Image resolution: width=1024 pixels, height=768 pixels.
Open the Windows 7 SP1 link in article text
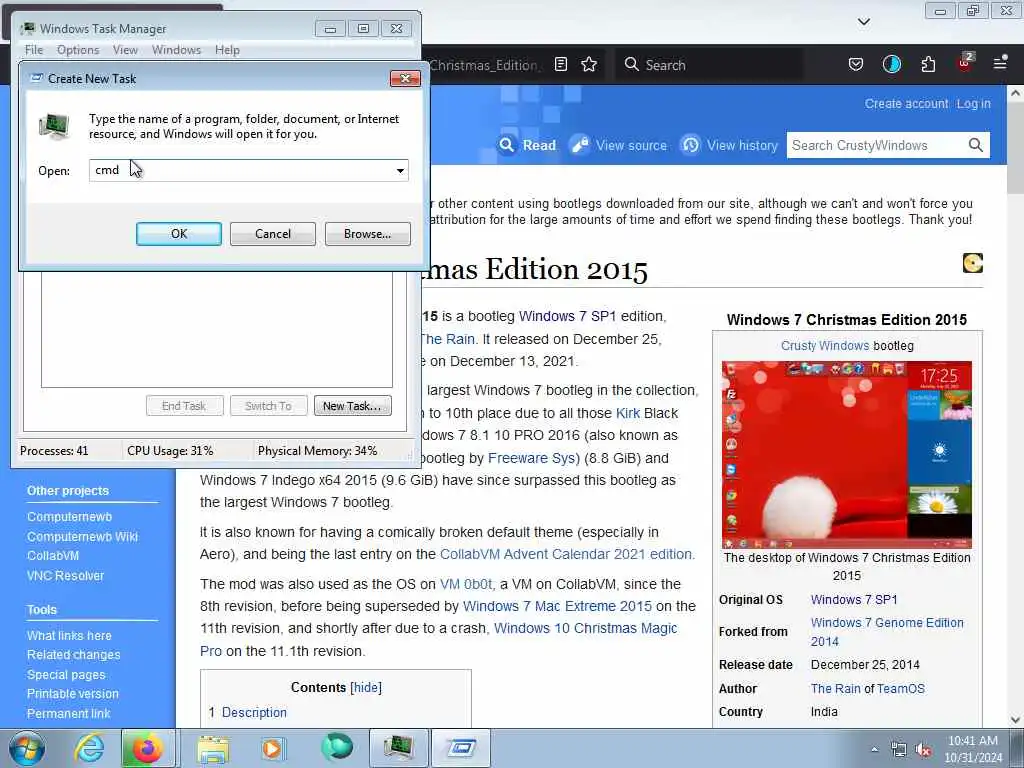tap(568, 317)
